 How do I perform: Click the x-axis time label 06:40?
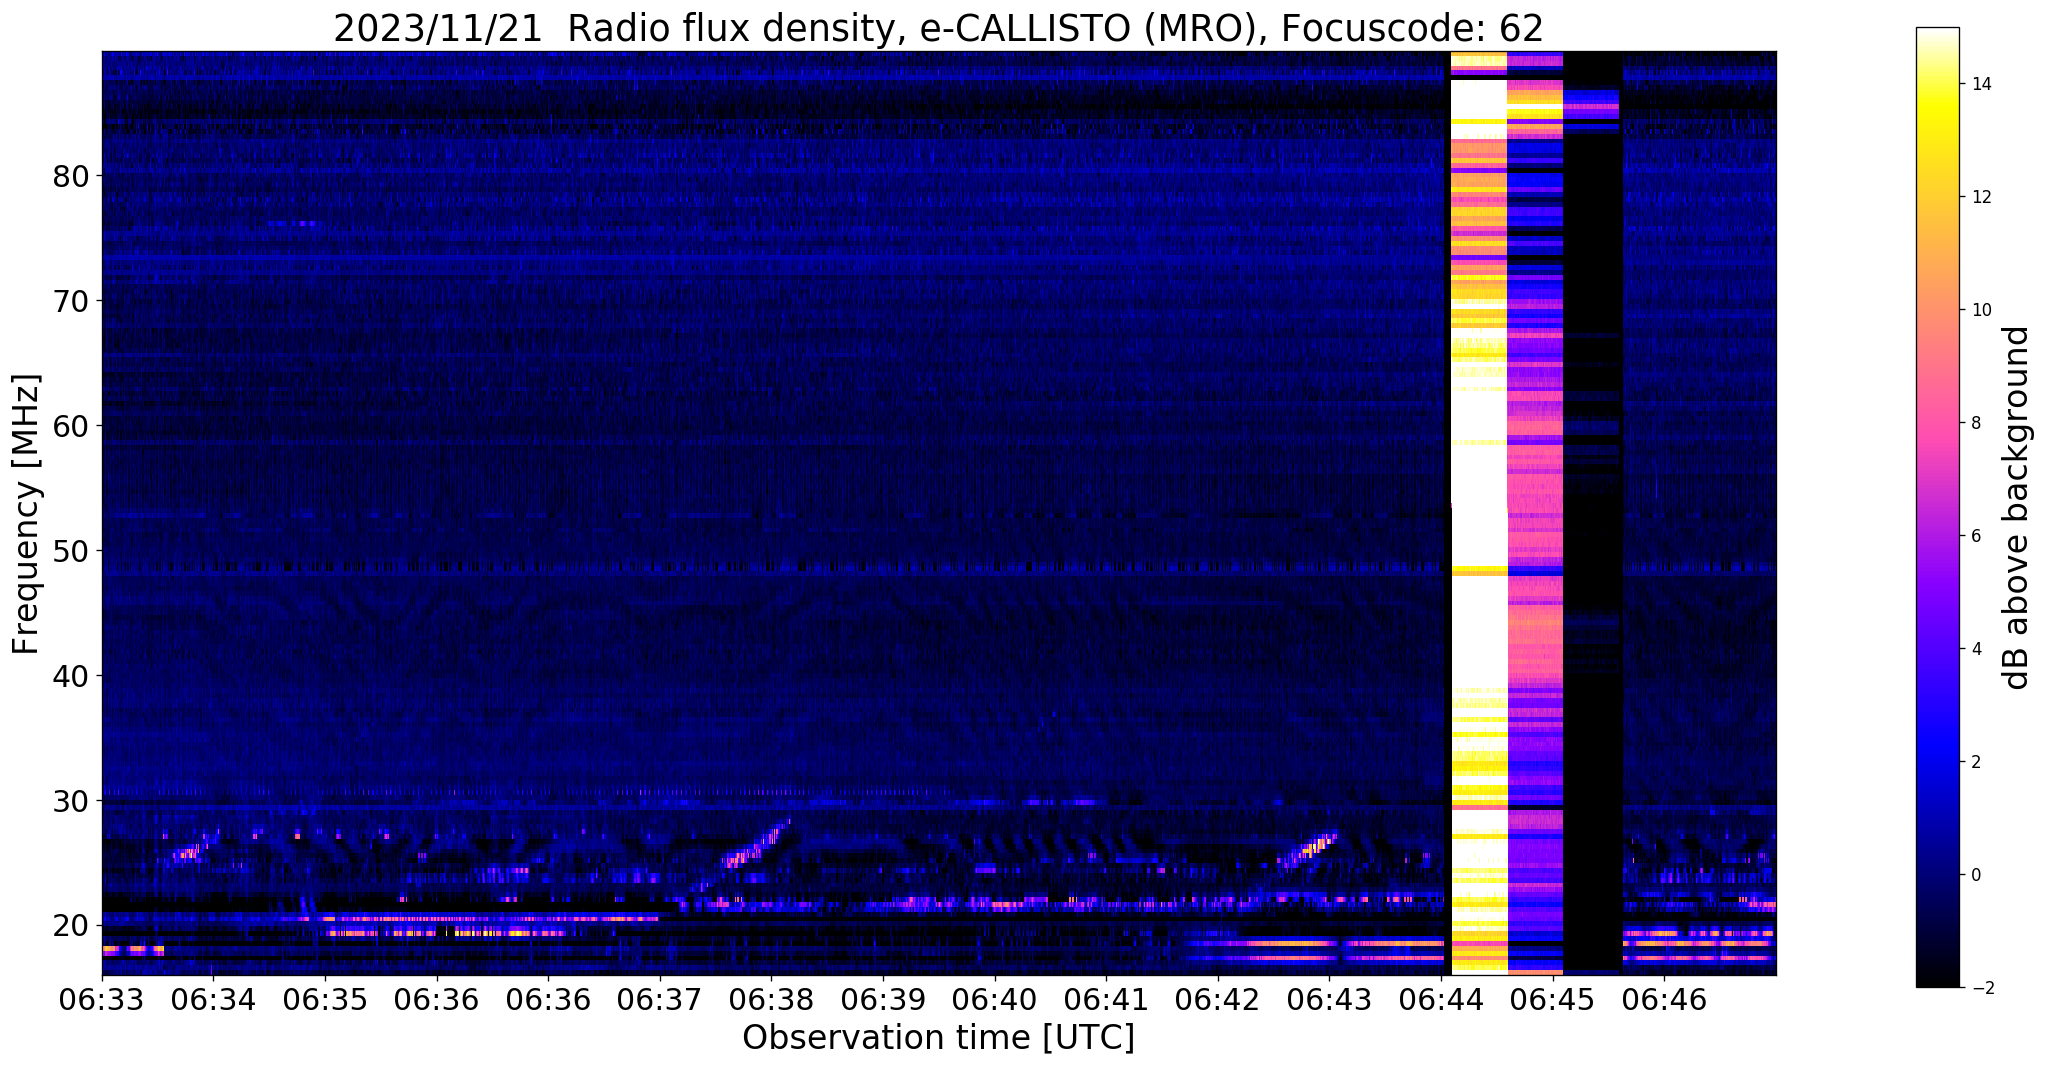coord(994,999)
